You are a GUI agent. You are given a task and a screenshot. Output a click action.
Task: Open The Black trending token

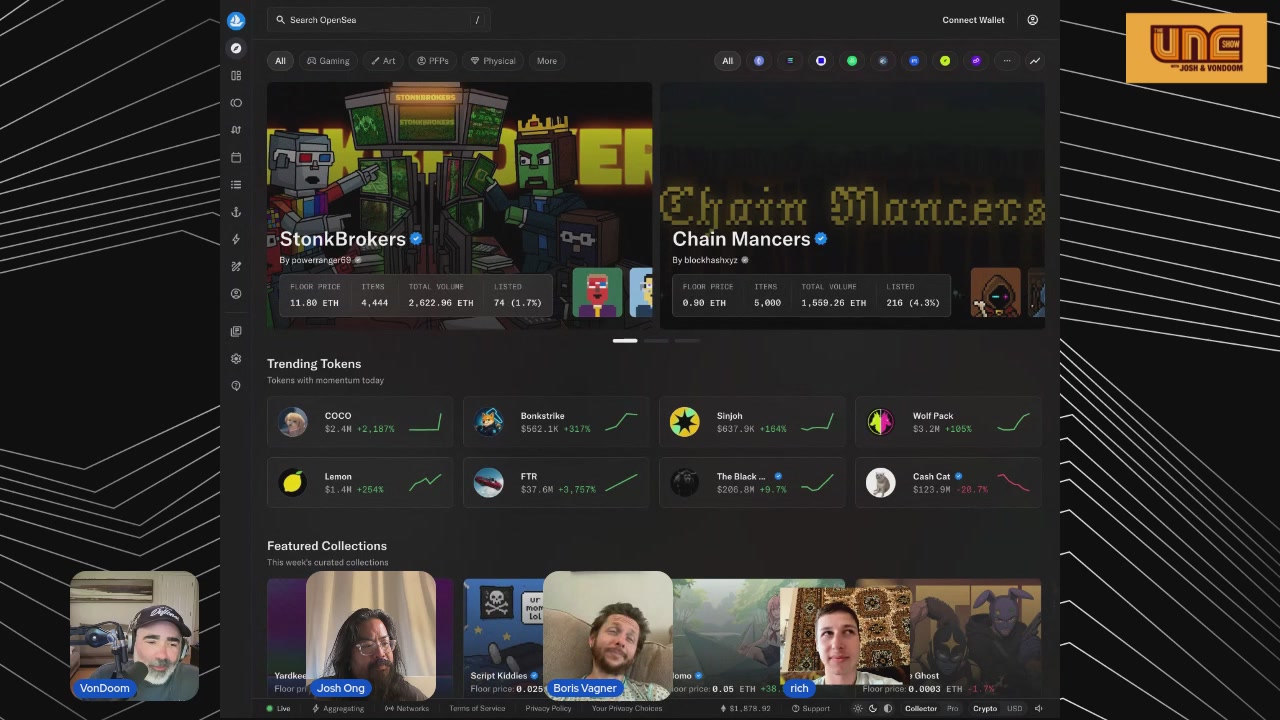coord(751,483)
